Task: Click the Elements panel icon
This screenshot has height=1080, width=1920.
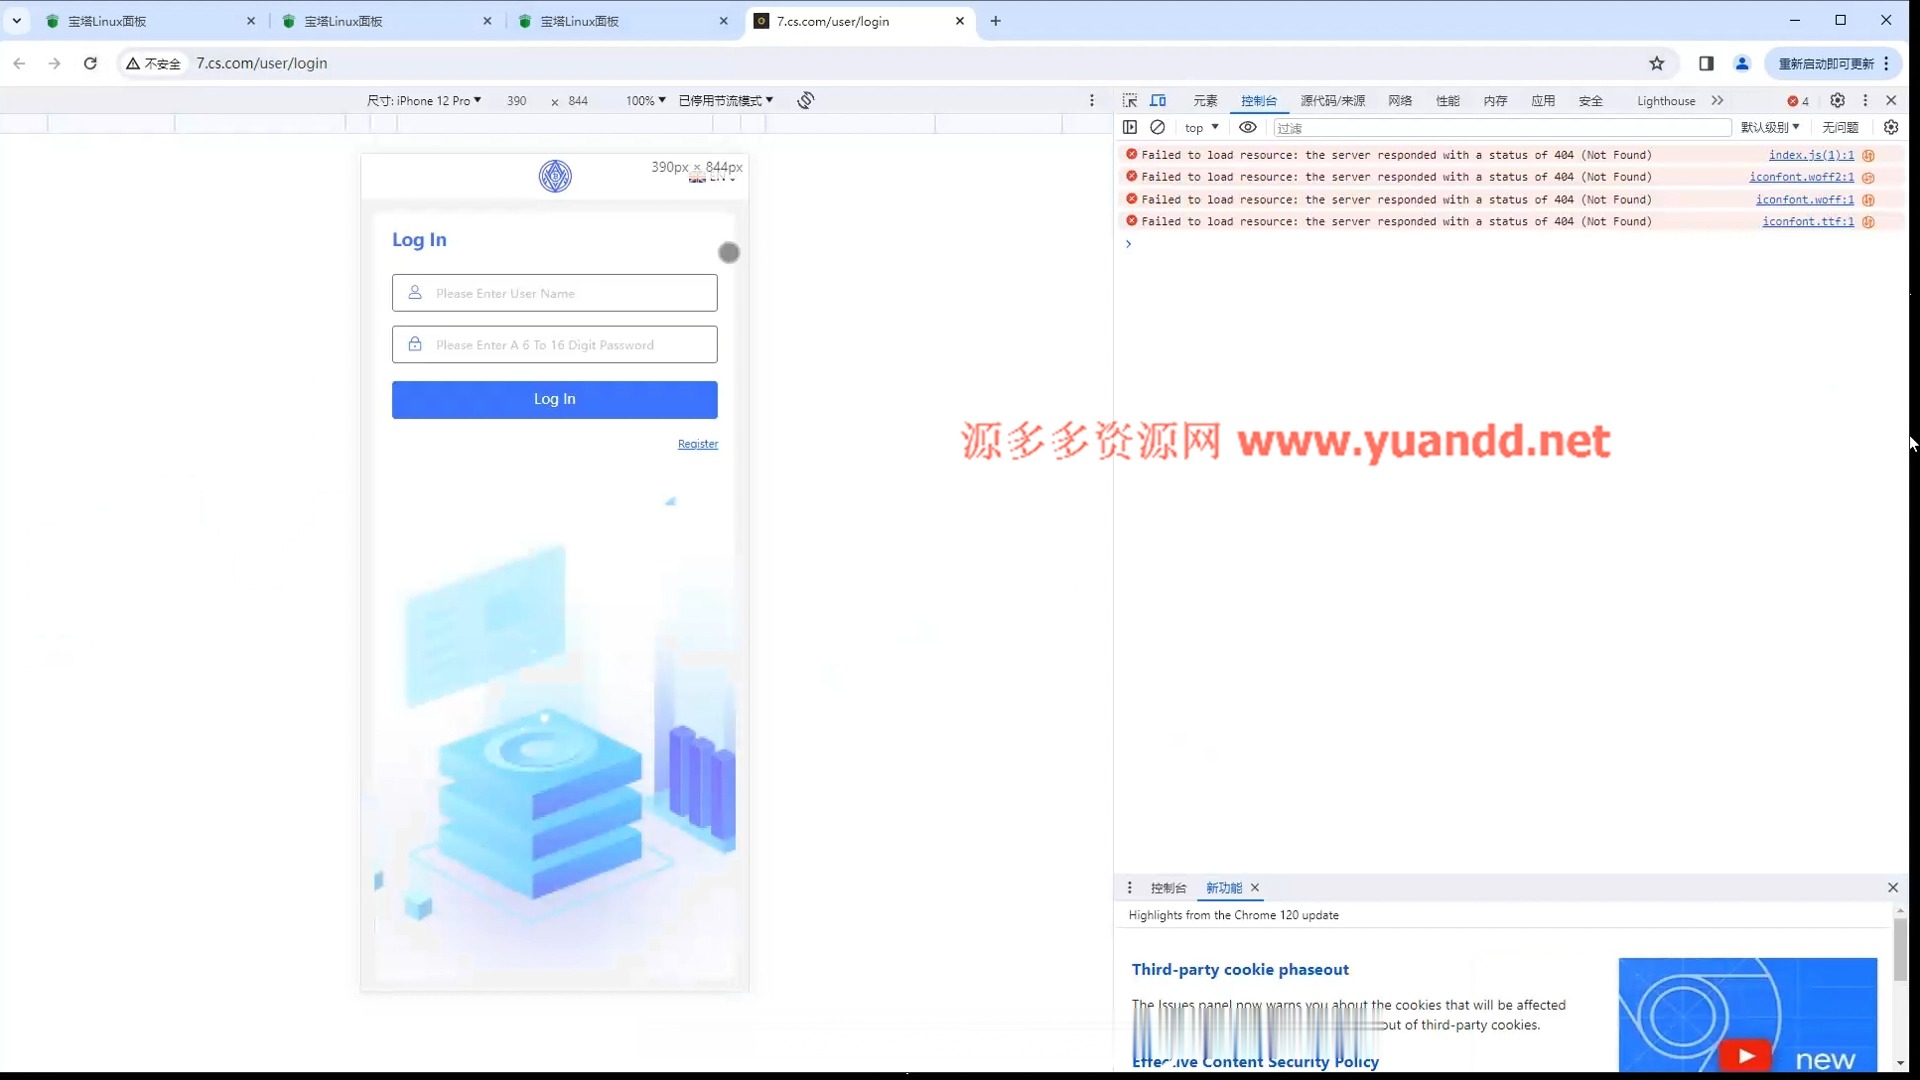Action: click(x=1204, y=100)
